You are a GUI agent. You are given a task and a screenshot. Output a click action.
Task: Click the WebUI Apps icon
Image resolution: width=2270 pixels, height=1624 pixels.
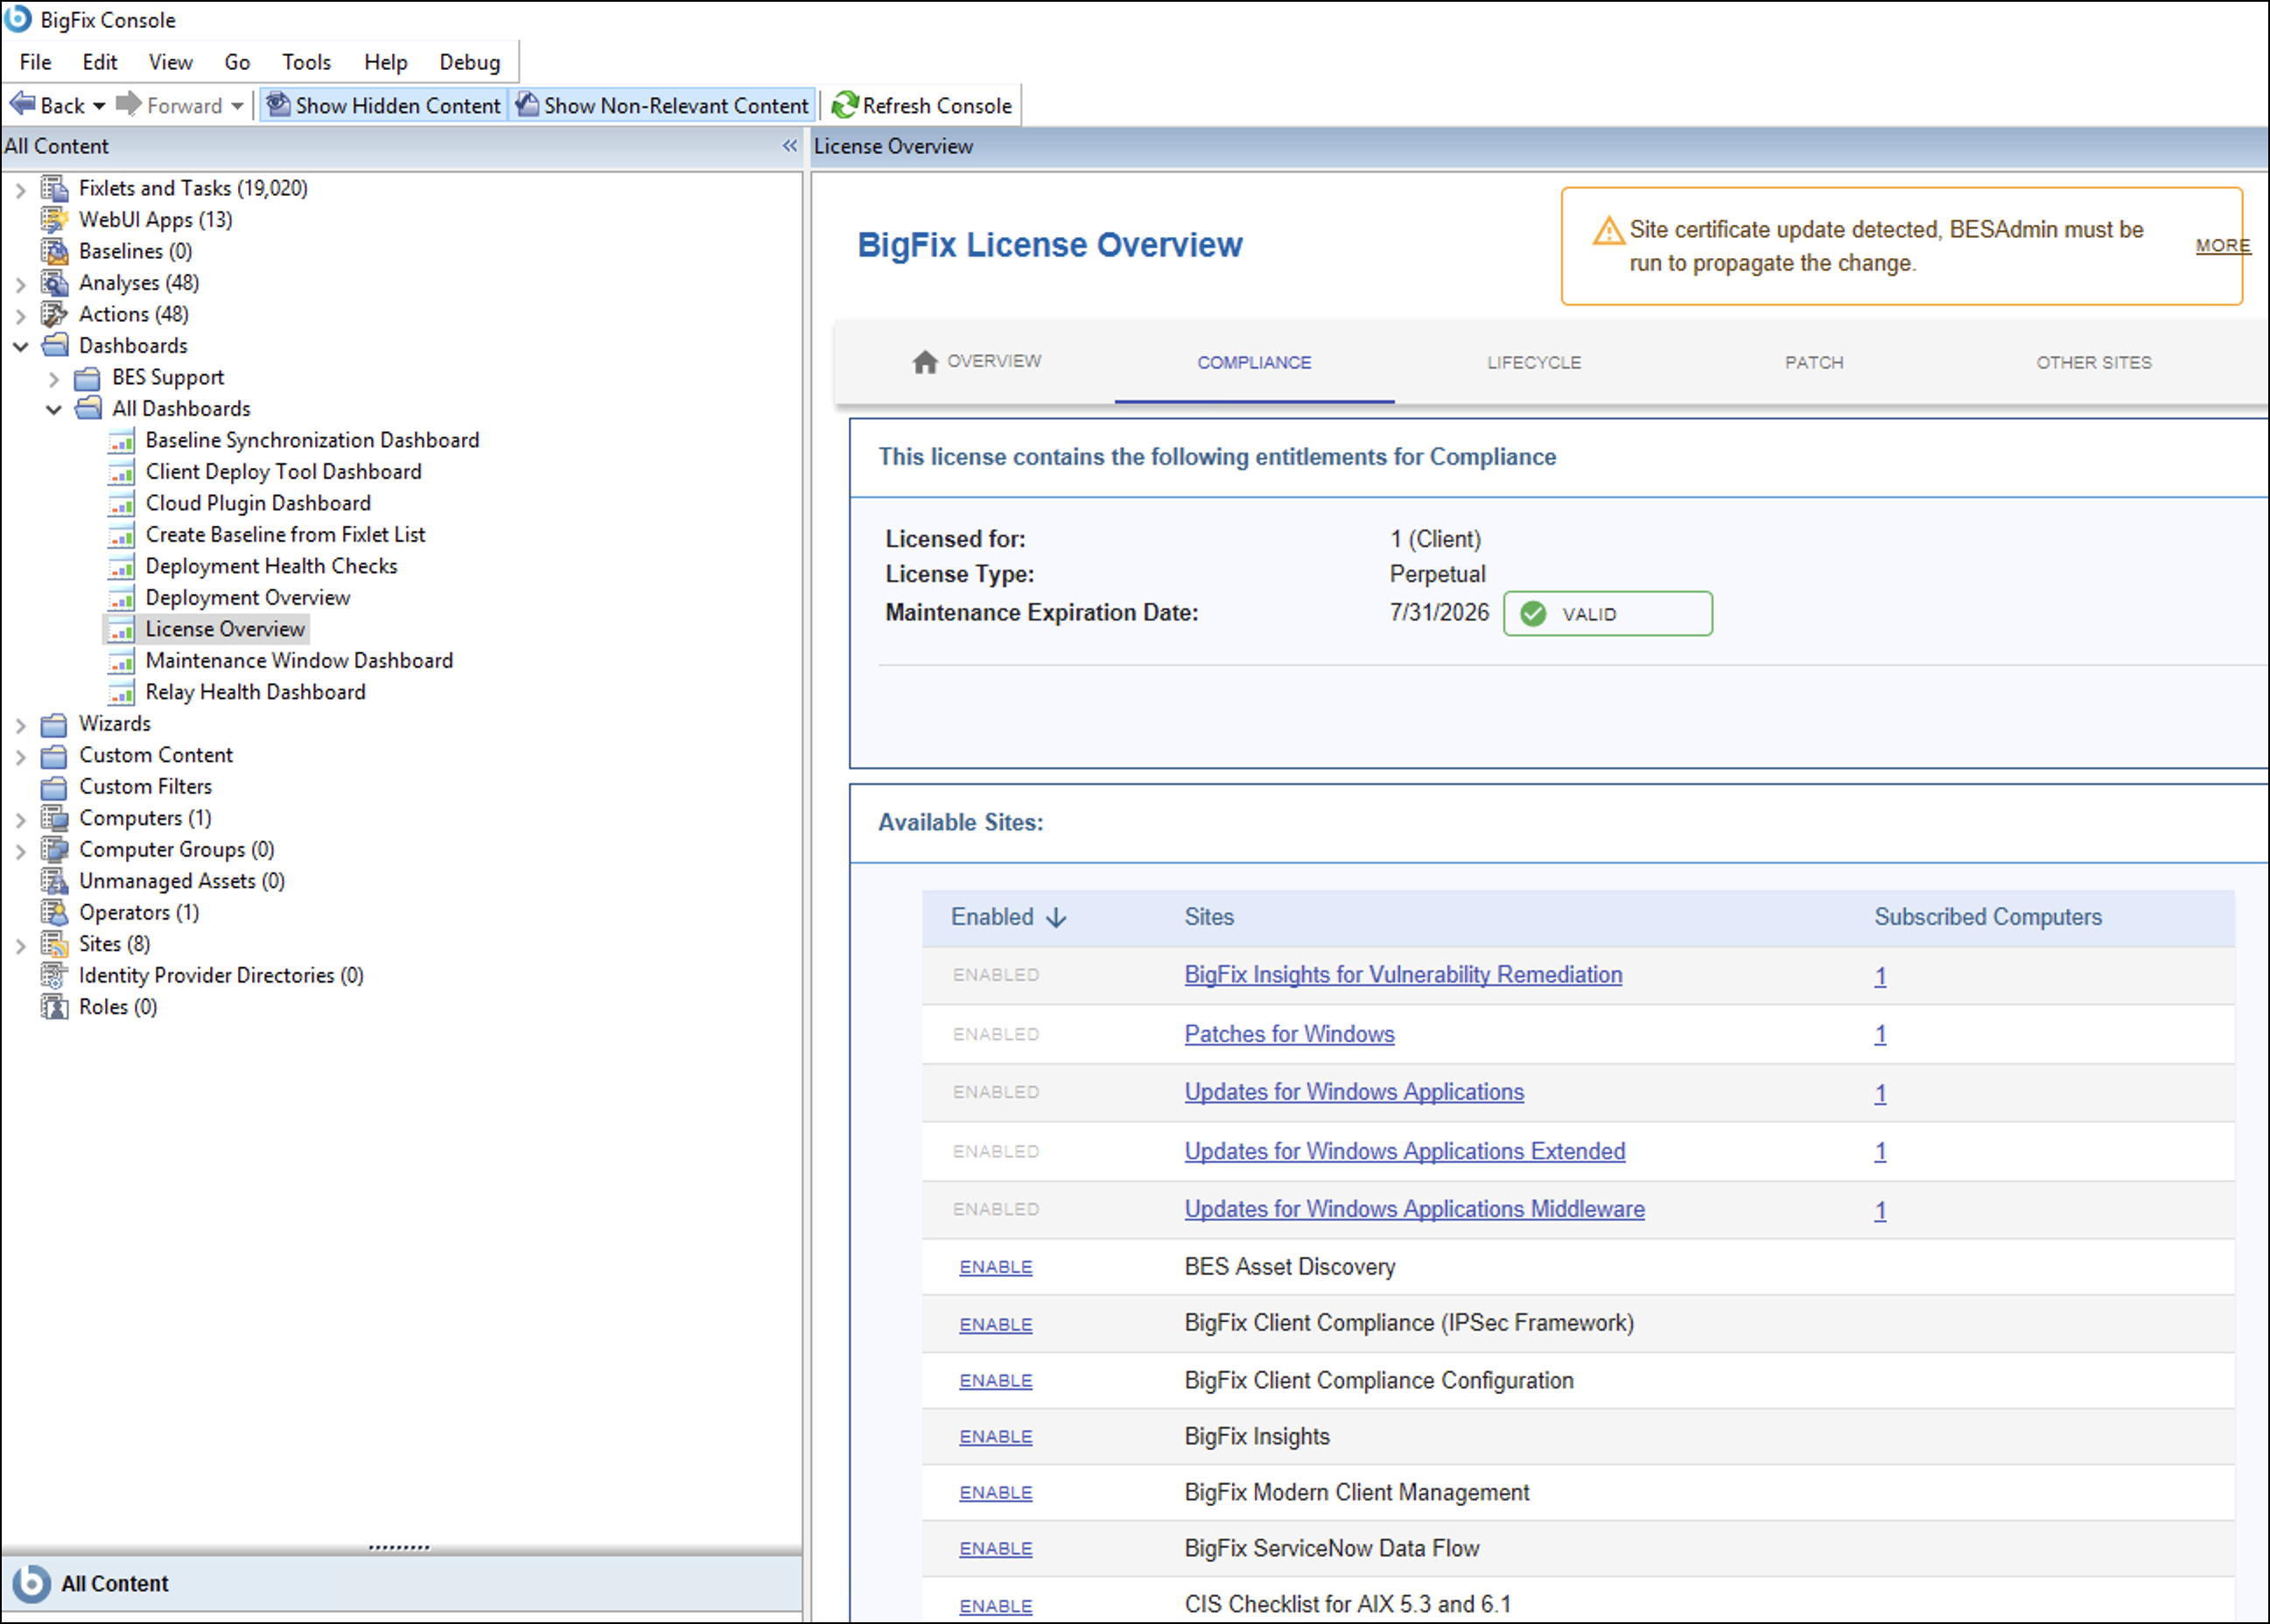[54, 220]
